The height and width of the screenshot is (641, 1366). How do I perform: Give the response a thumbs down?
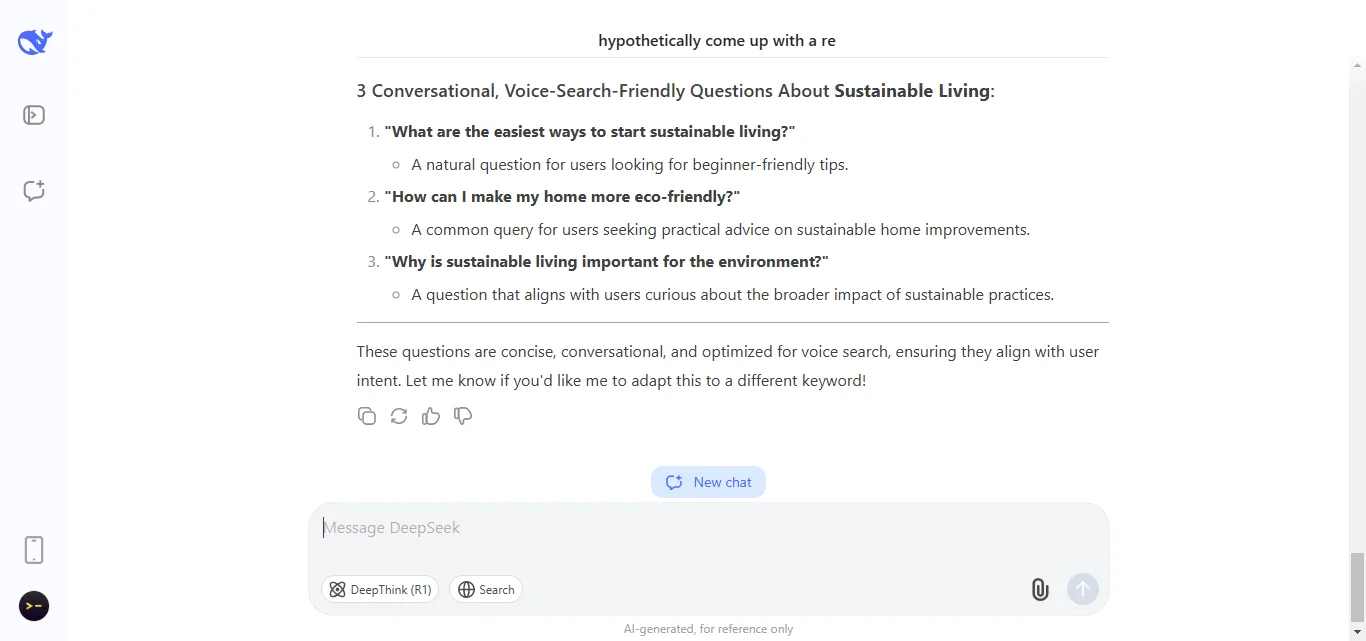pyautogui.click(x=463, y=416)
